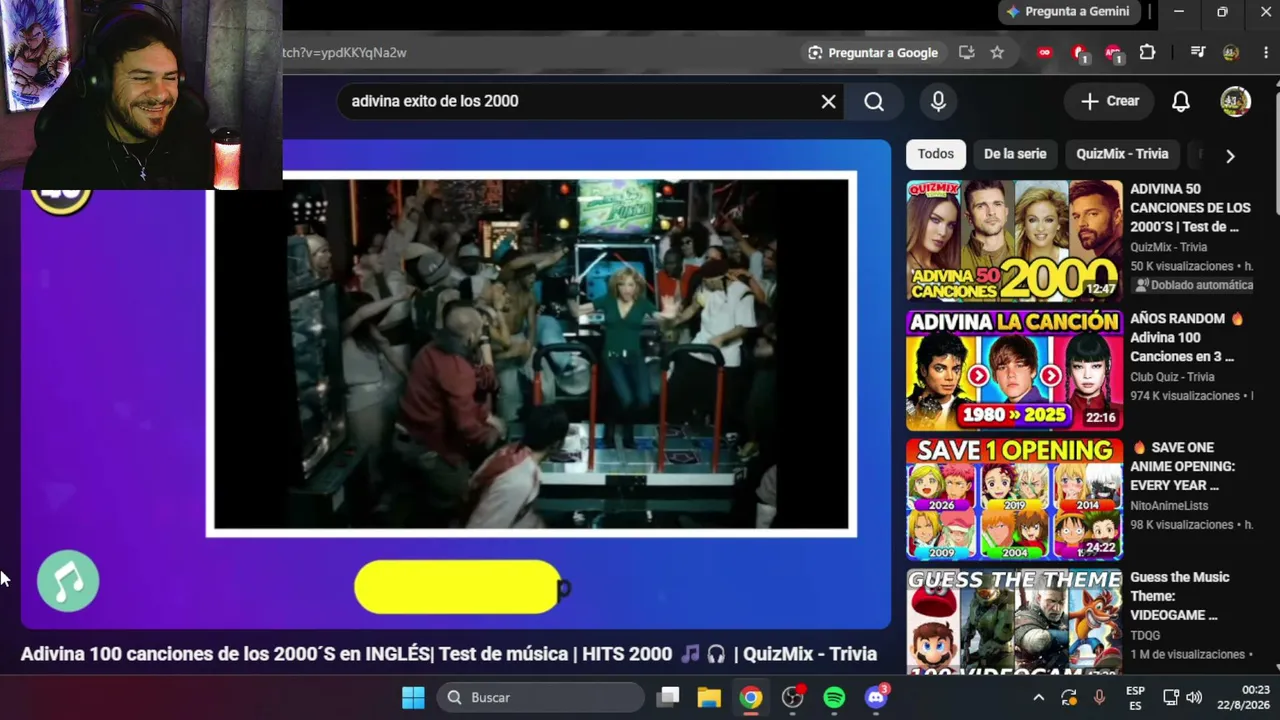The width and height of the screenshot is (1280, 720).
Task: Select the Todos filter chip
Action: coord(936,154)
